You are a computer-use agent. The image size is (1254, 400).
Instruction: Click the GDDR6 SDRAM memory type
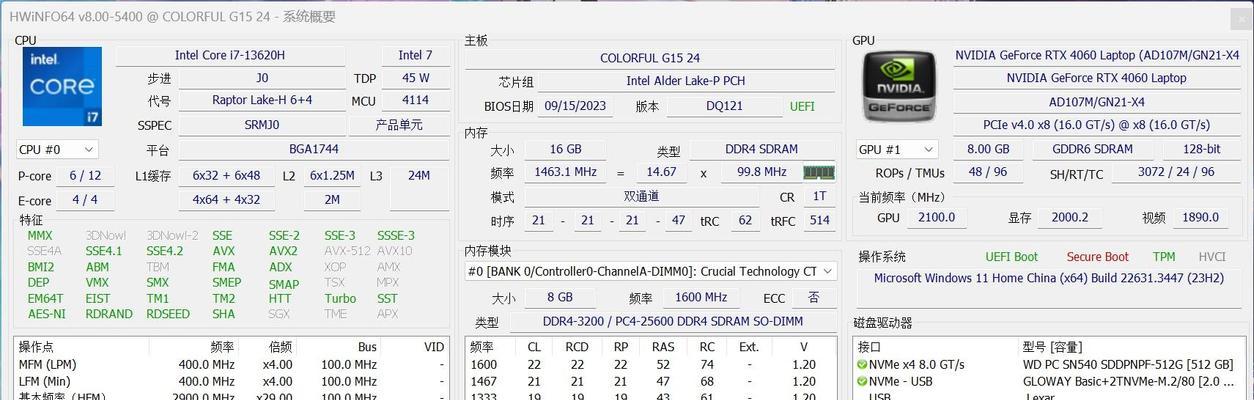(x=1092, y=149)
